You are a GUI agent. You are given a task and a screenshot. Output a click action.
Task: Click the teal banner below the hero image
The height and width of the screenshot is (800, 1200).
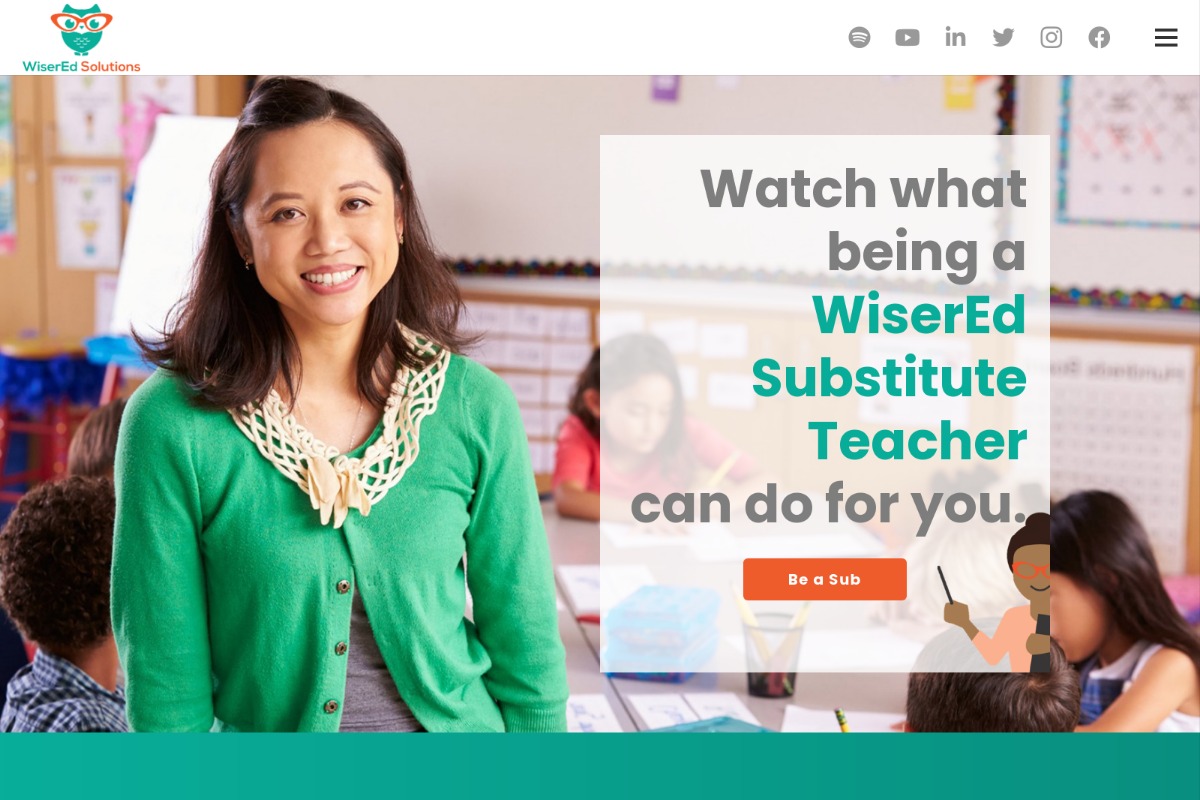(x=600, y=766)
